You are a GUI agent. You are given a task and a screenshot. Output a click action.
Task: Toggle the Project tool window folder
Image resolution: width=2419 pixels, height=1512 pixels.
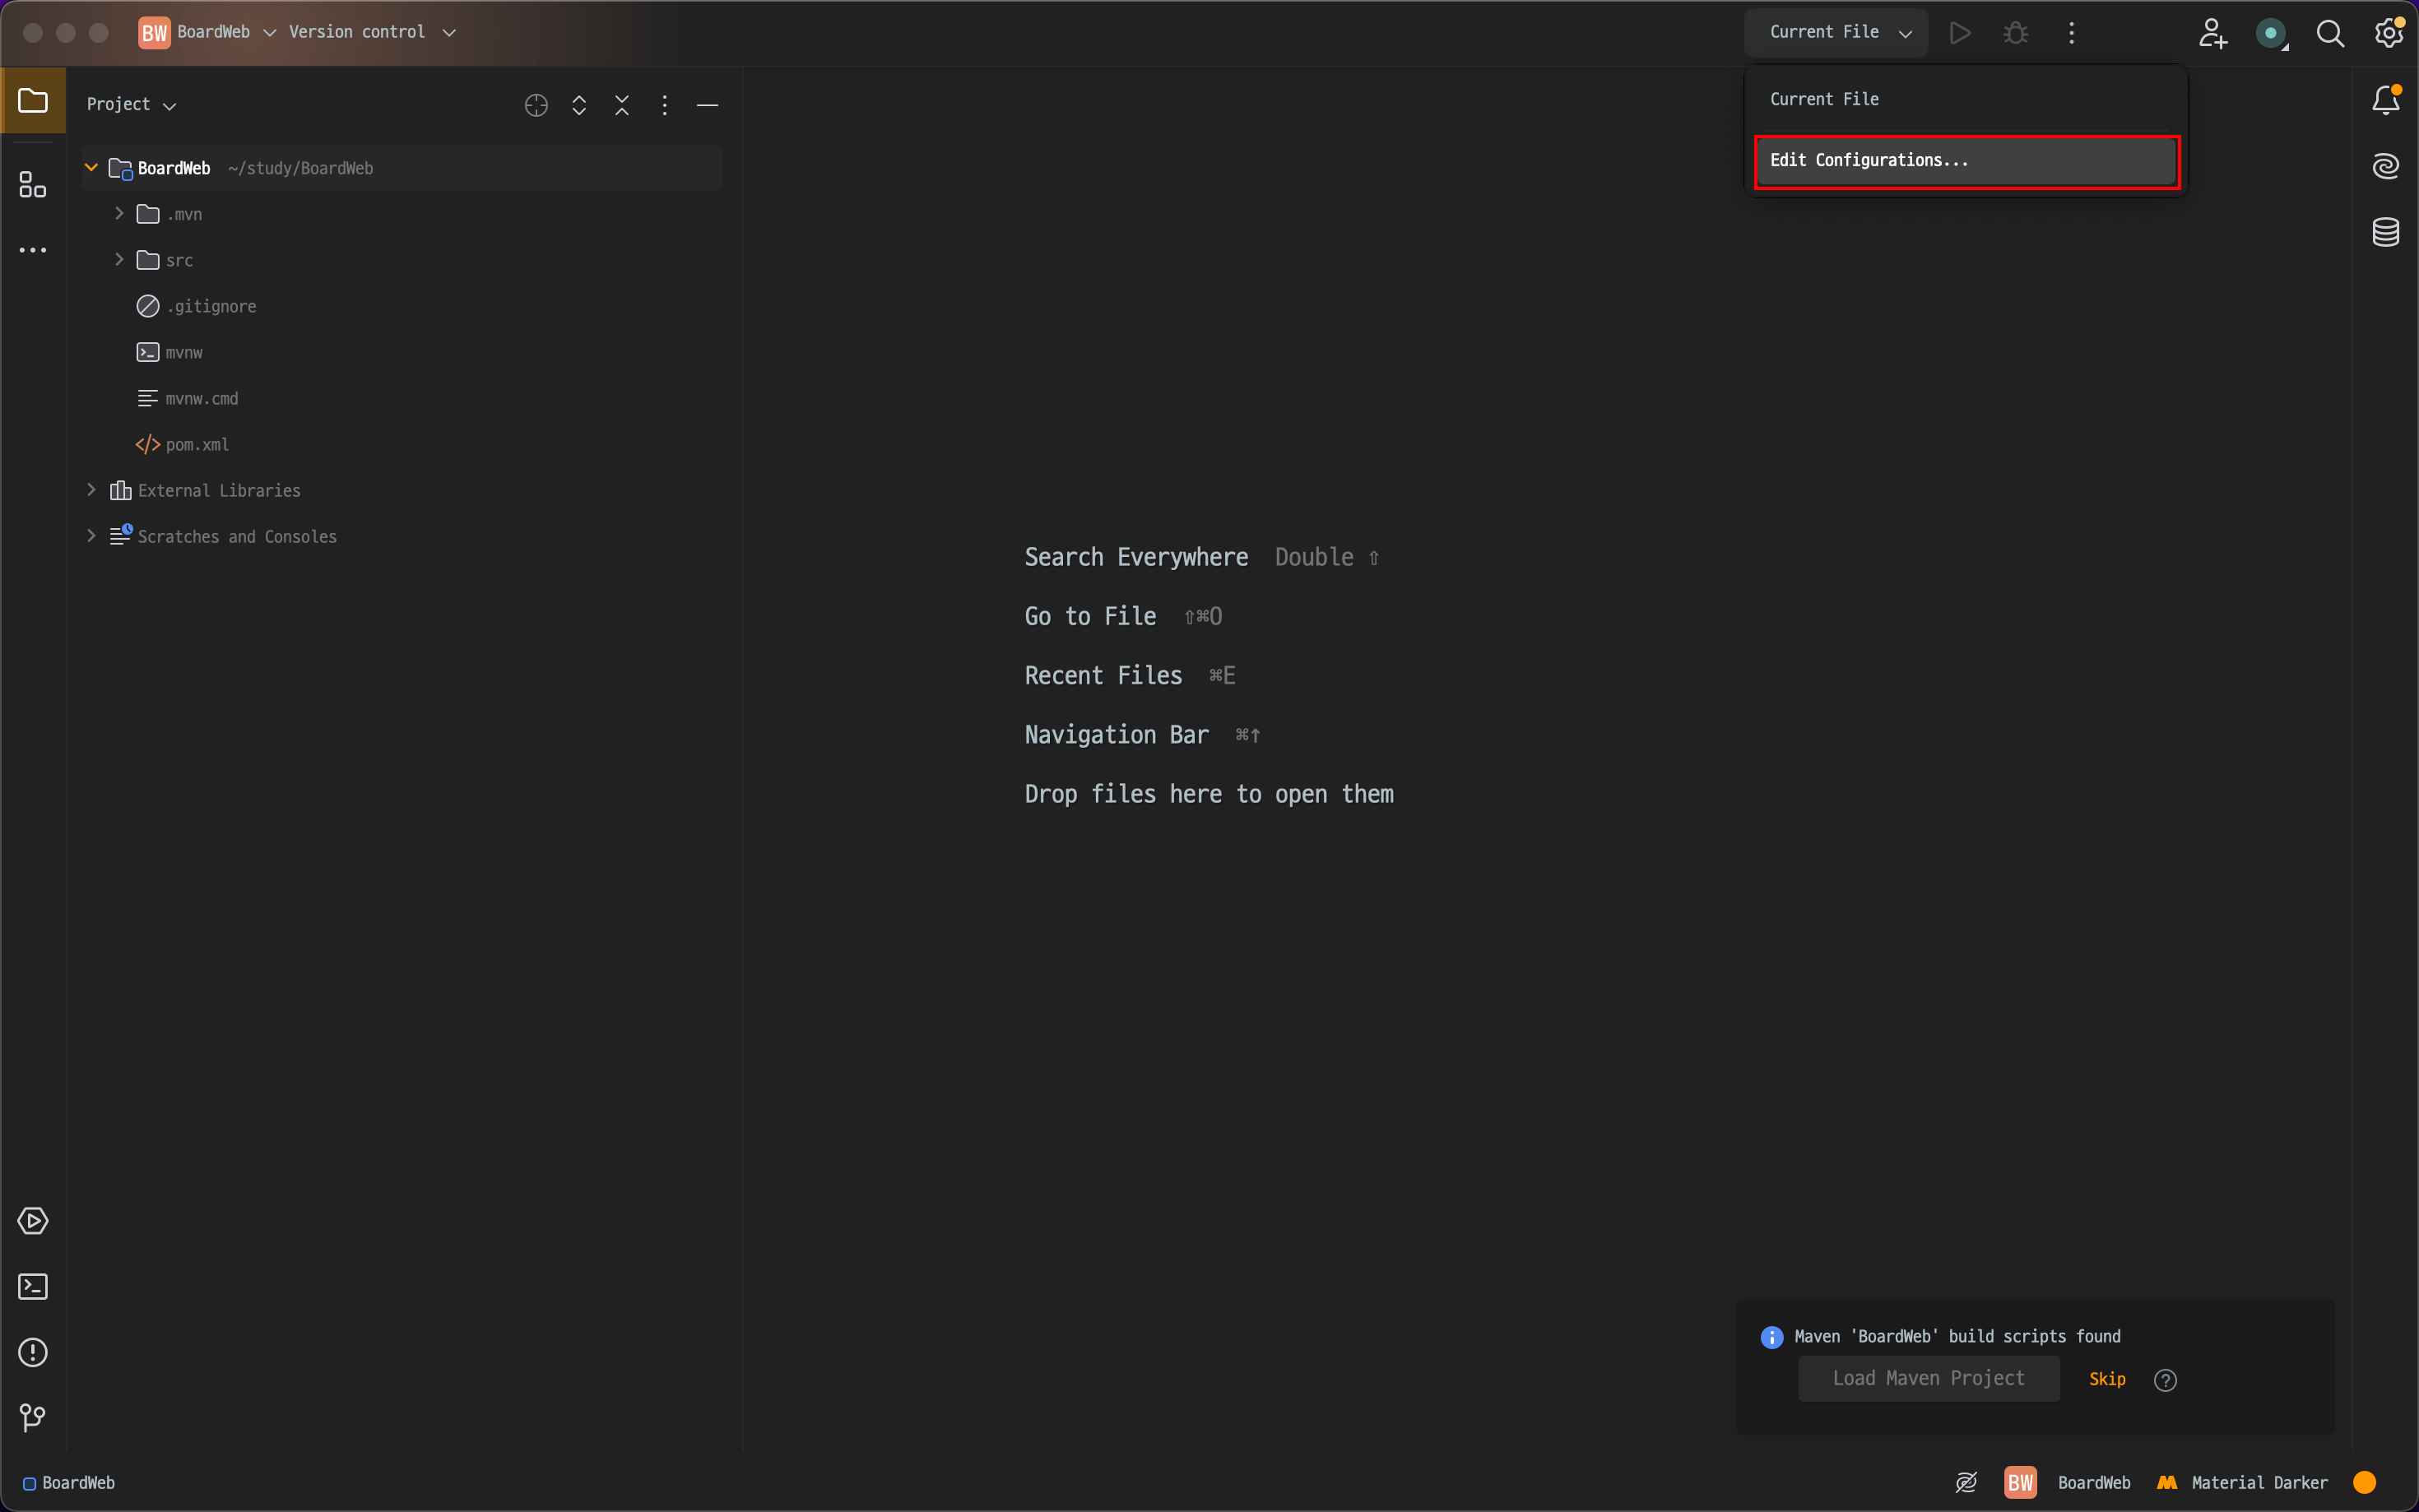tap(33, 101)
